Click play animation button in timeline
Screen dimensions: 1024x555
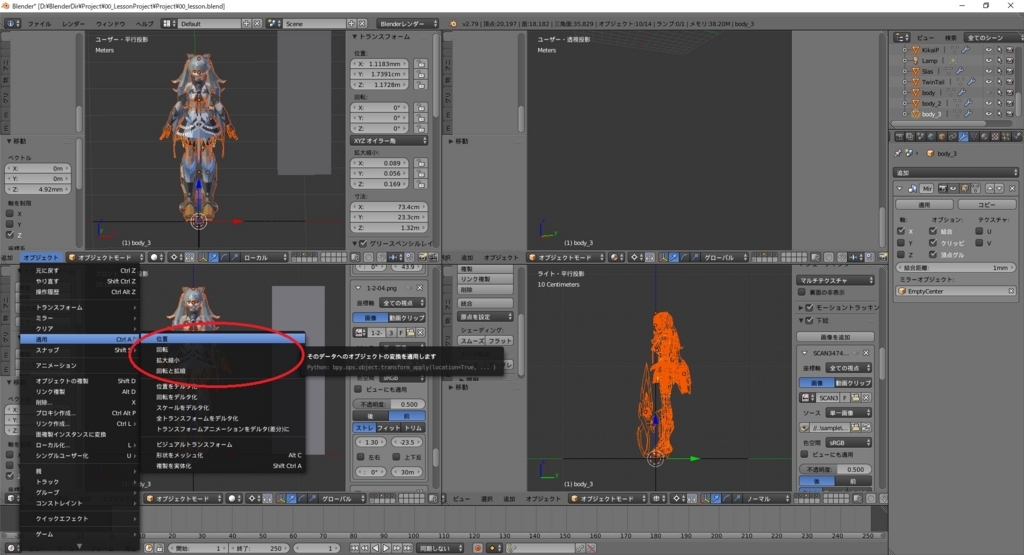tap(386, 548)
